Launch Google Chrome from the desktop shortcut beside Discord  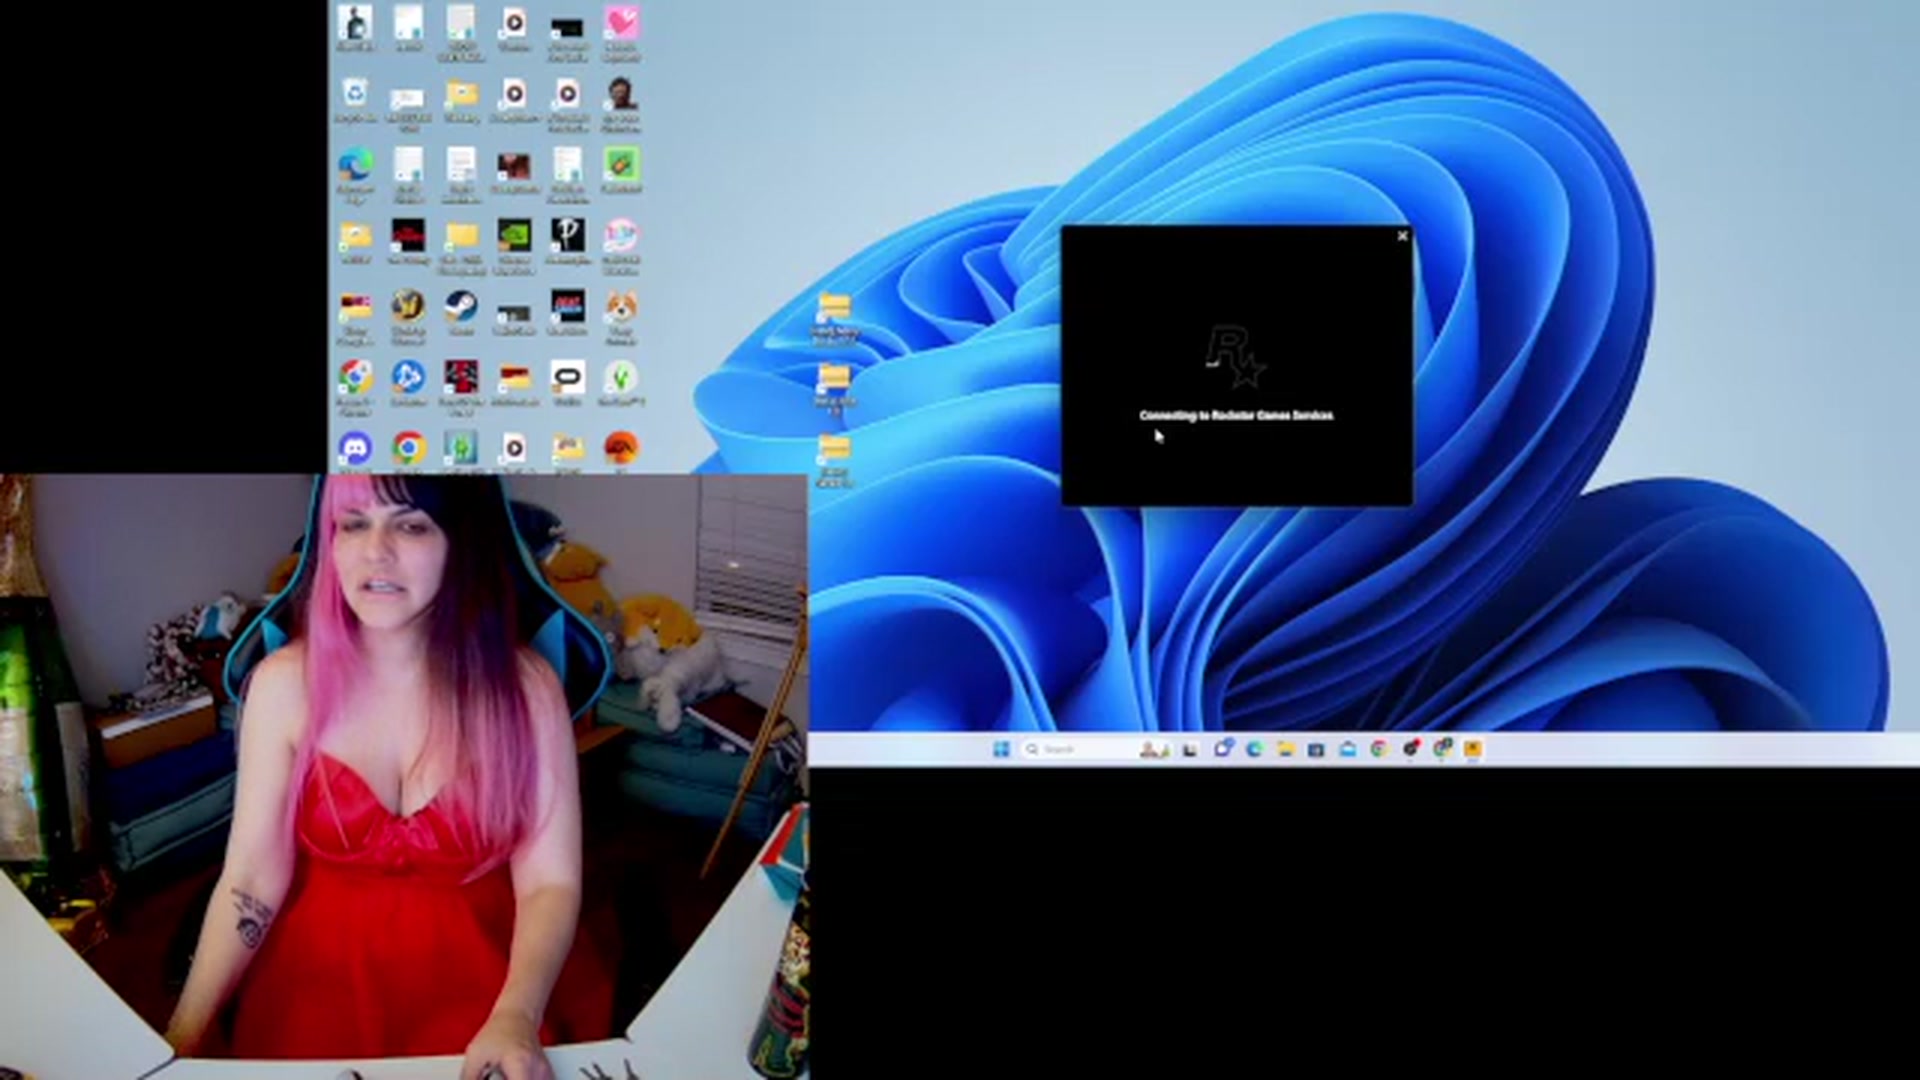[x=408, y=450]
